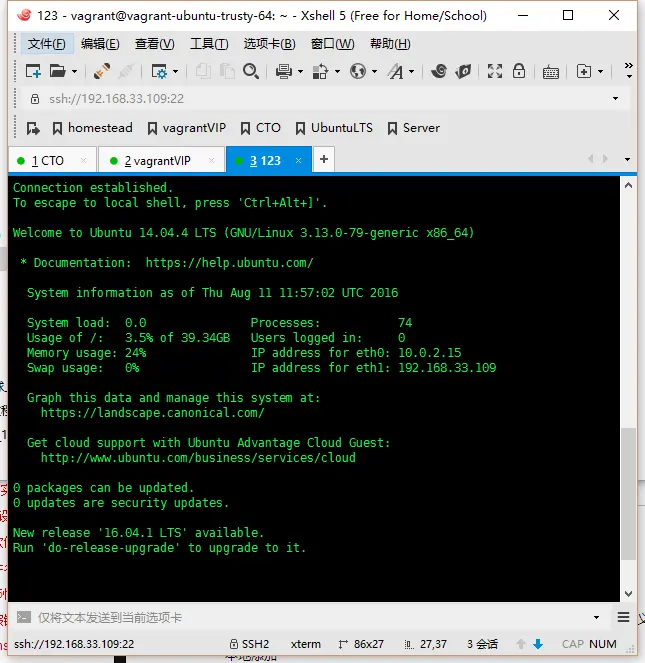This screenshot has height=663, width=645.
Task: Click the SSH2 lock status indicator
Action: tap(249, 644)
